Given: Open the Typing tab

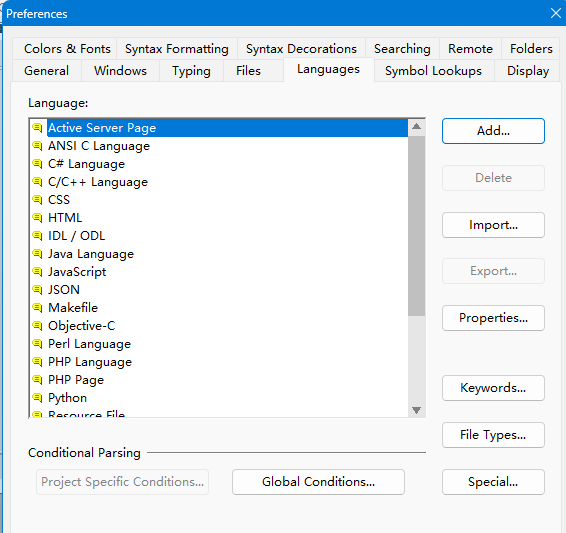Looking at the screenshot, I should (x=191, y=71).
